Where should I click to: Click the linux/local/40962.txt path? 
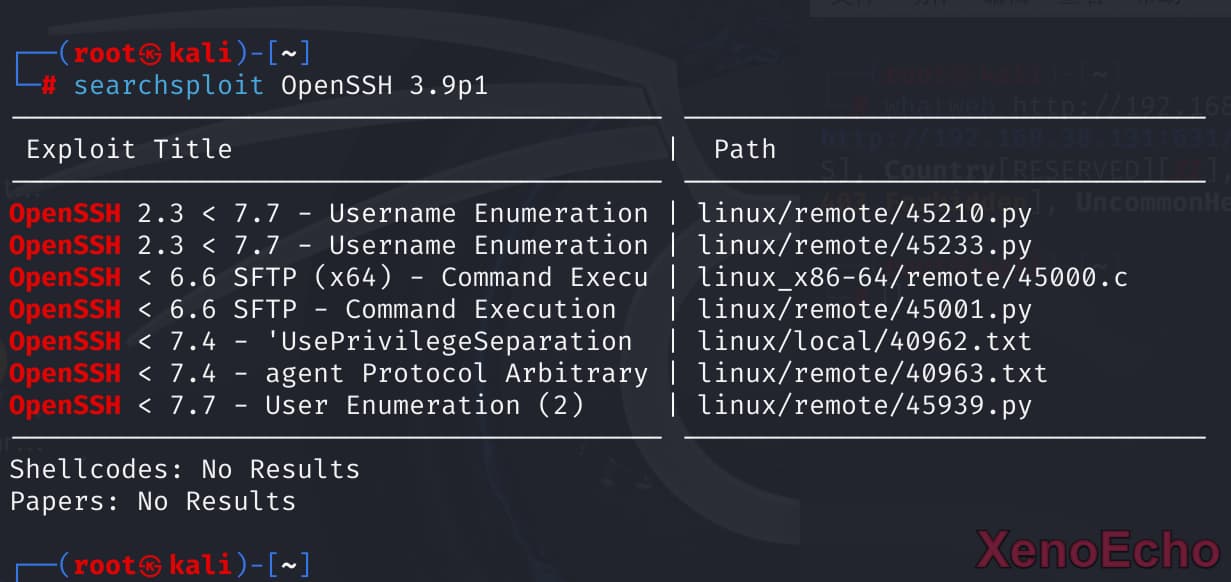pos(864,341)
